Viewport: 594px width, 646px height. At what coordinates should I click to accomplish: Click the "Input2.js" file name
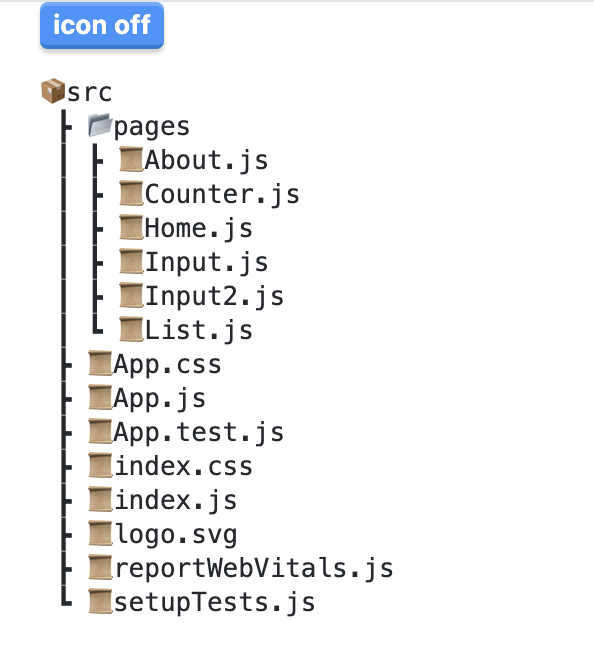tap(214, 297)
